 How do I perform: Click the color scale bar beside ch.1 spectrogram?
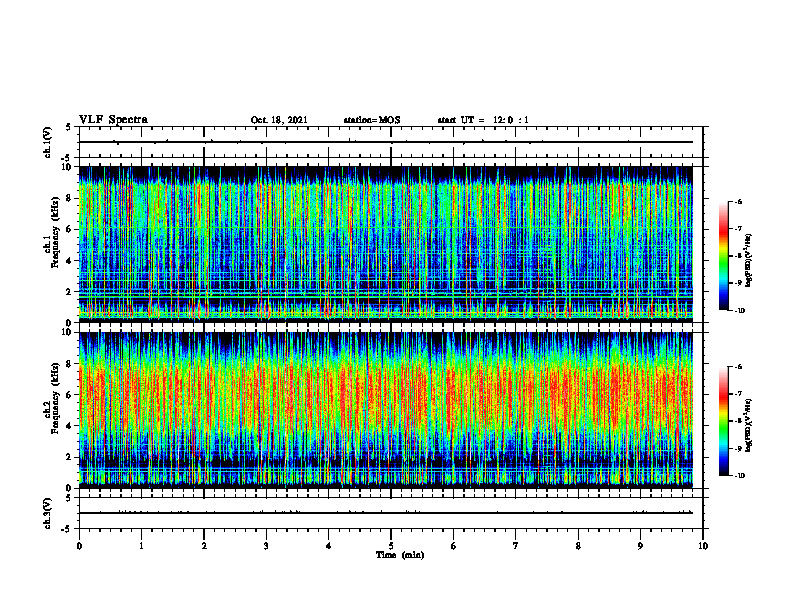pos(723,256)
